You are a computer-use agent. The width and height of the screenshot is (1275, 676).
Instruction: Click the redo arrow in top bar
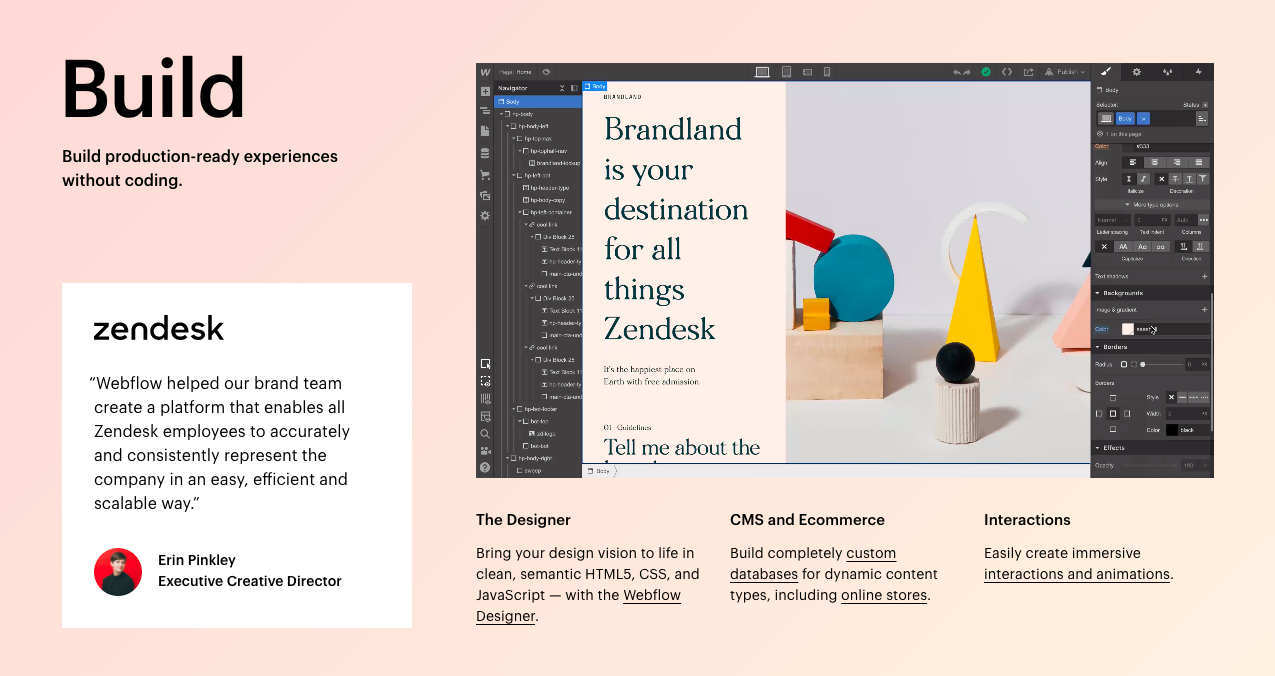(967, 72)
